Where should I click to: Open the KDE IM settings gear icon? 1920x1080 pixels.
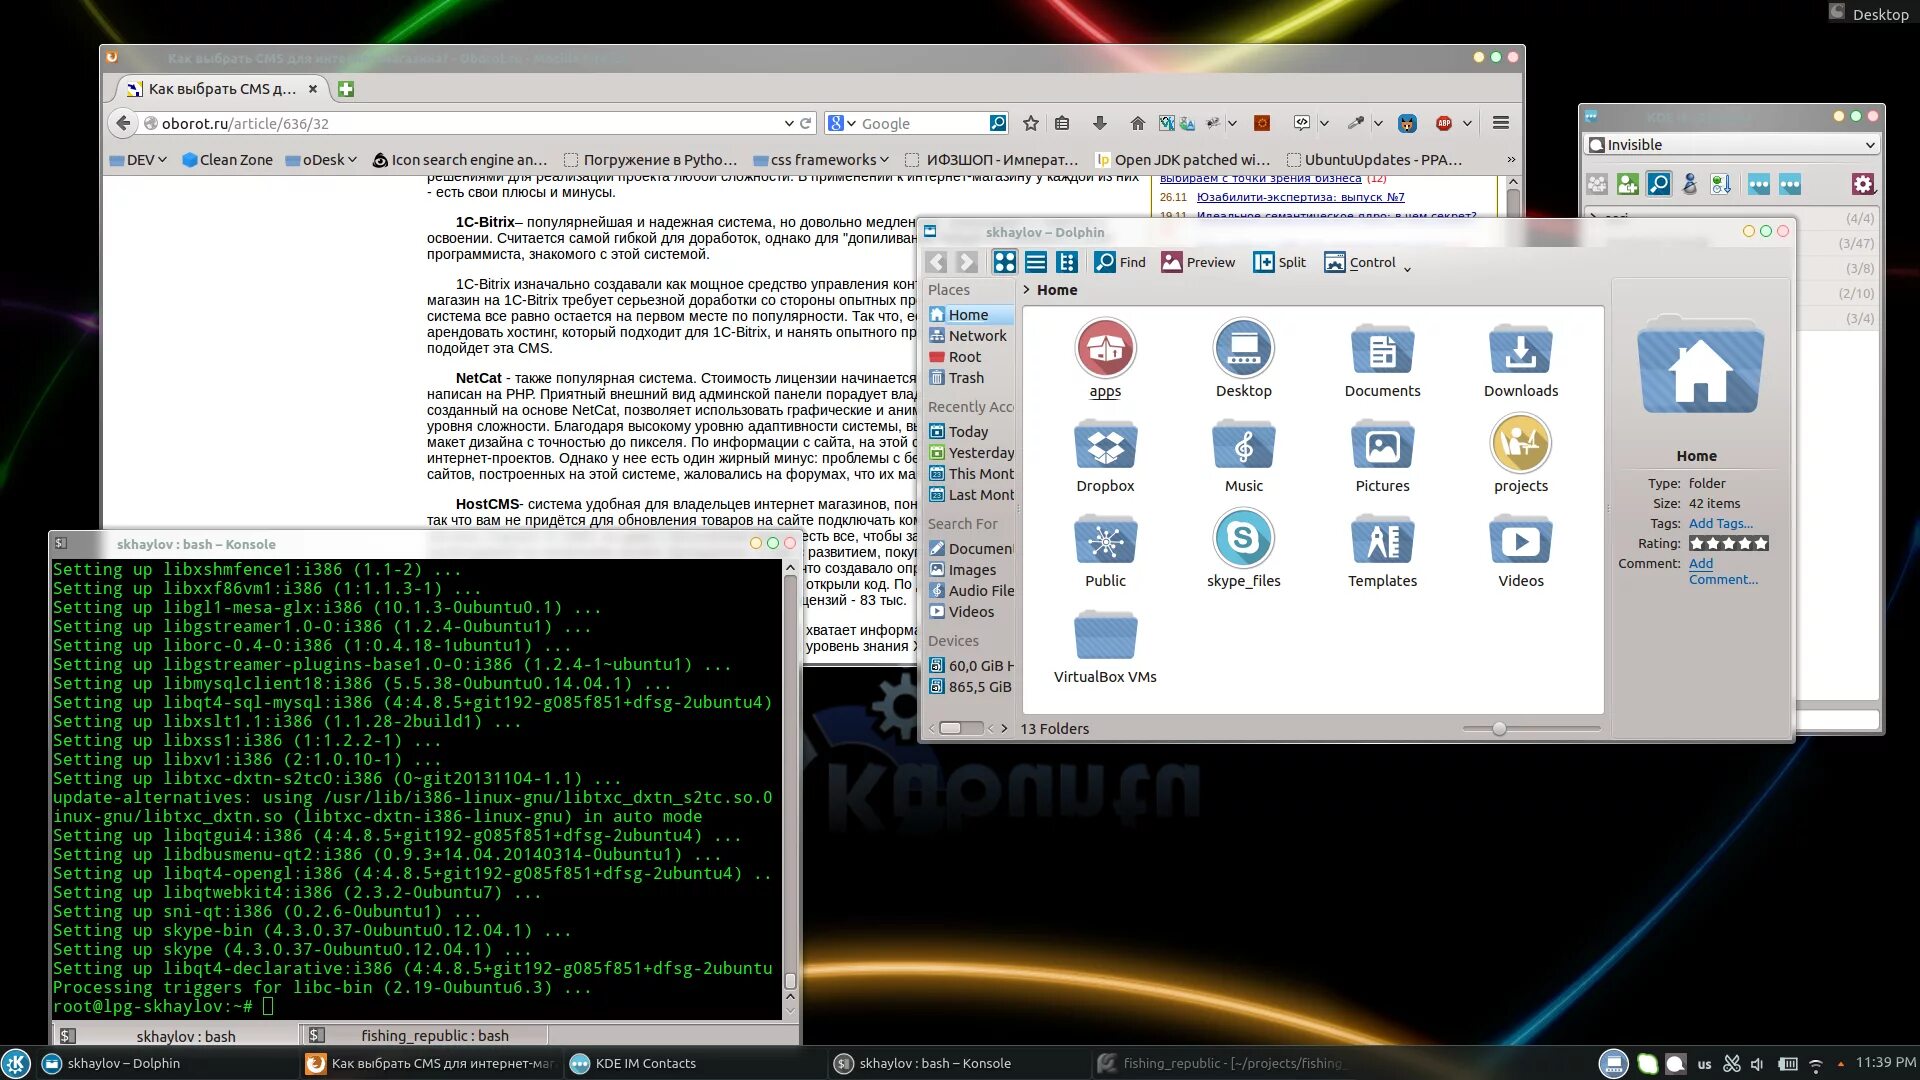pos(1862,184)
